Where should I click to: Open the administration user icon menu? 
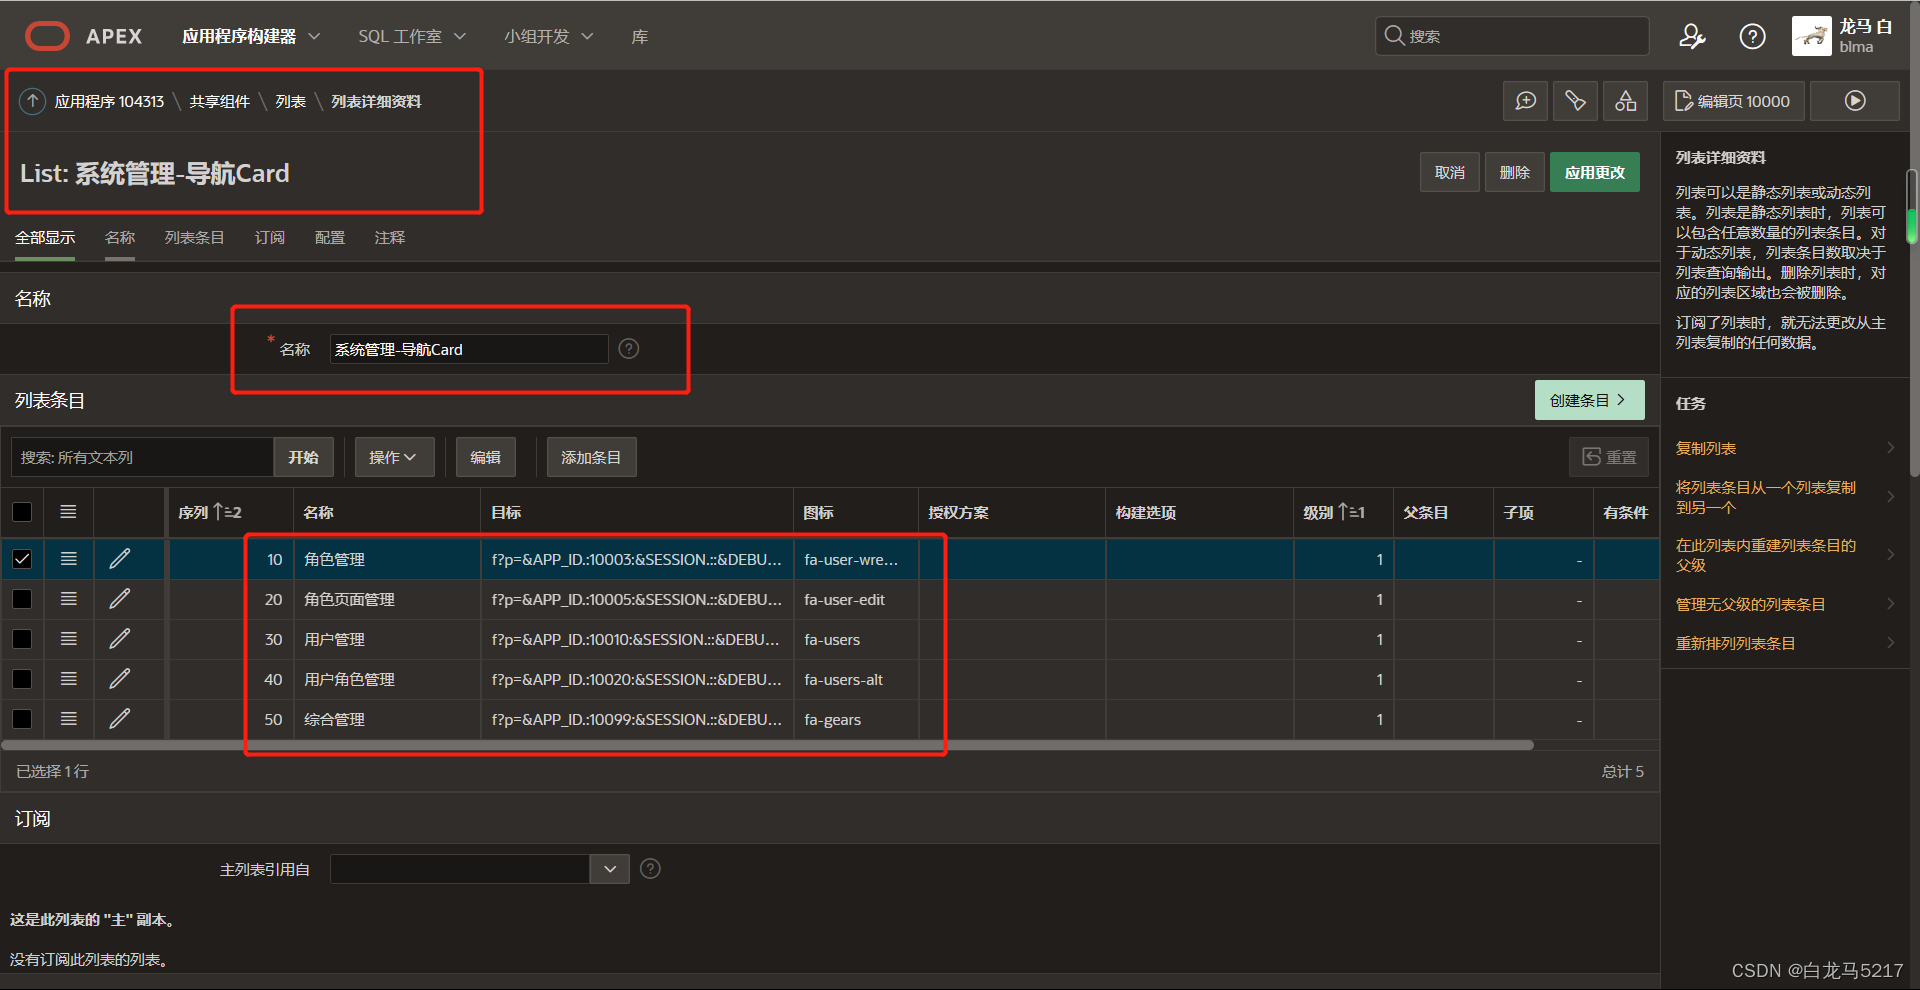point(1692,37)
